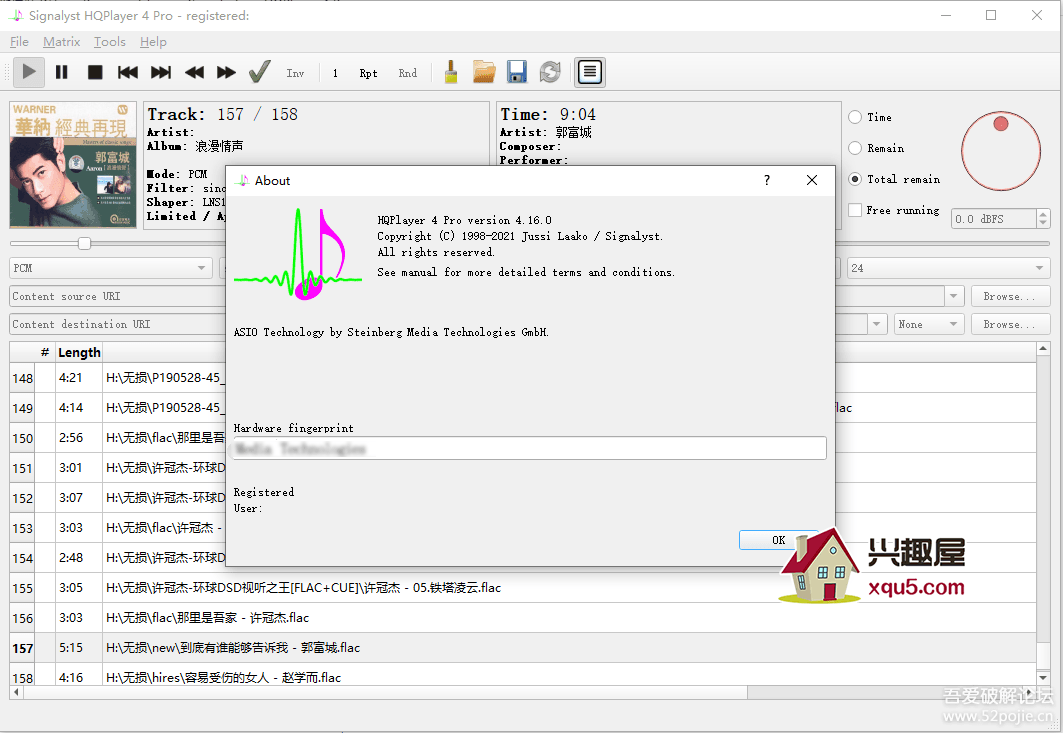The image size is (1063, 733).
Task: Toggle Rnd random playback
Action: tap(407, 73)
